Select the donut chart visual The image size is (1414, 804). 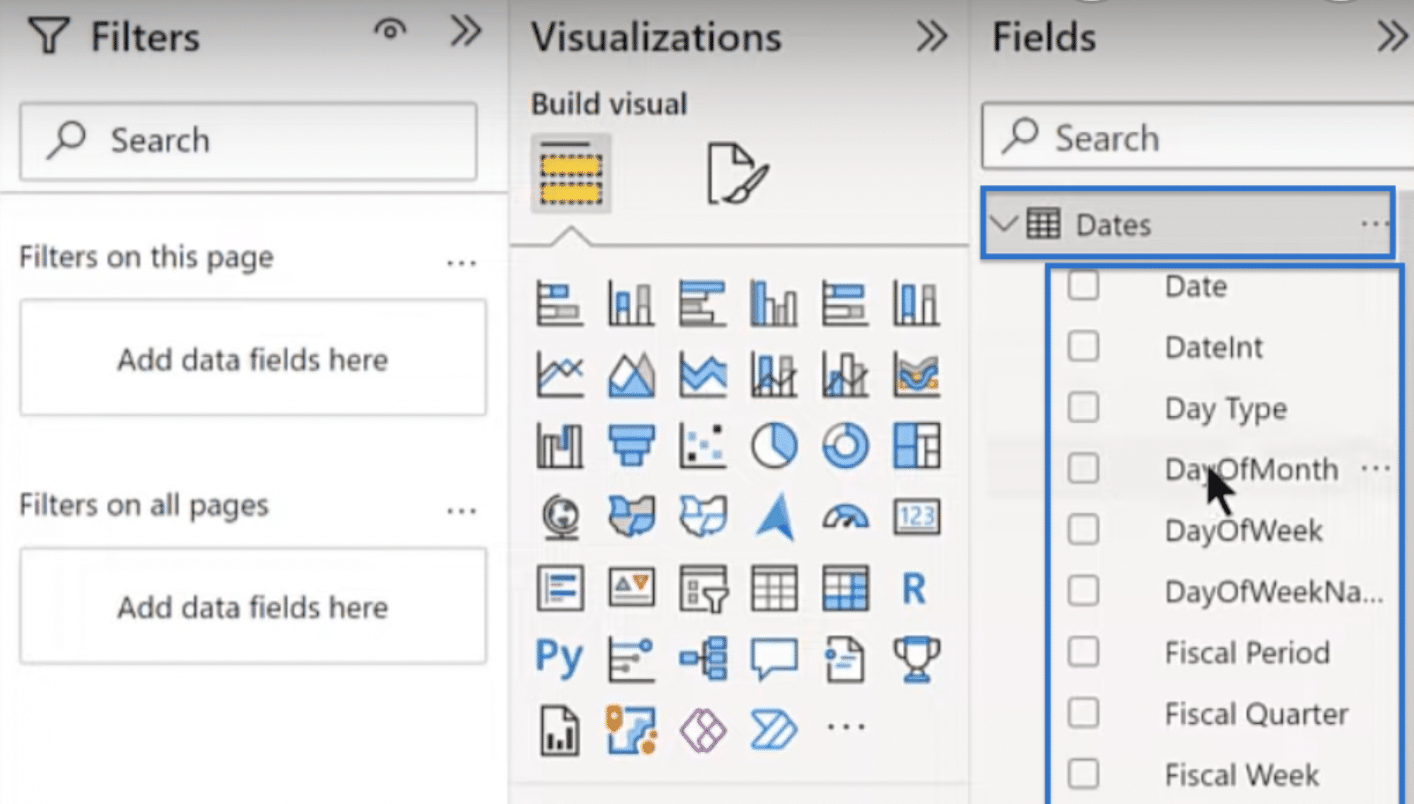click(x=845, y=446)
